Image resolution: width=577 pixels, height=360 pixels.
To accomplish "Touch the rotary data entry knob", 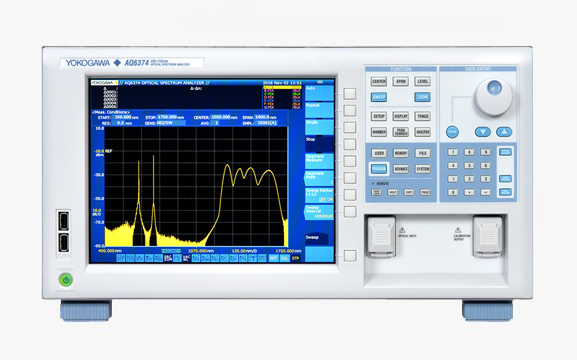I will (x=493, y=97).
